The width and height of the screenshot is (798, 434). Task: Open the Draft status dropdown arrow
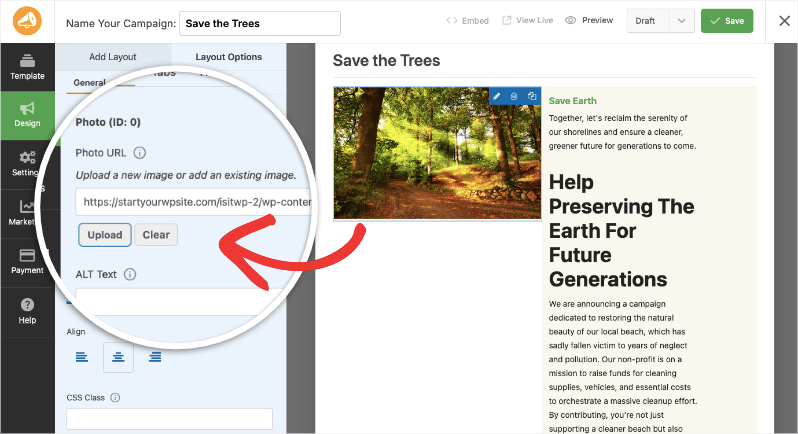681,21
